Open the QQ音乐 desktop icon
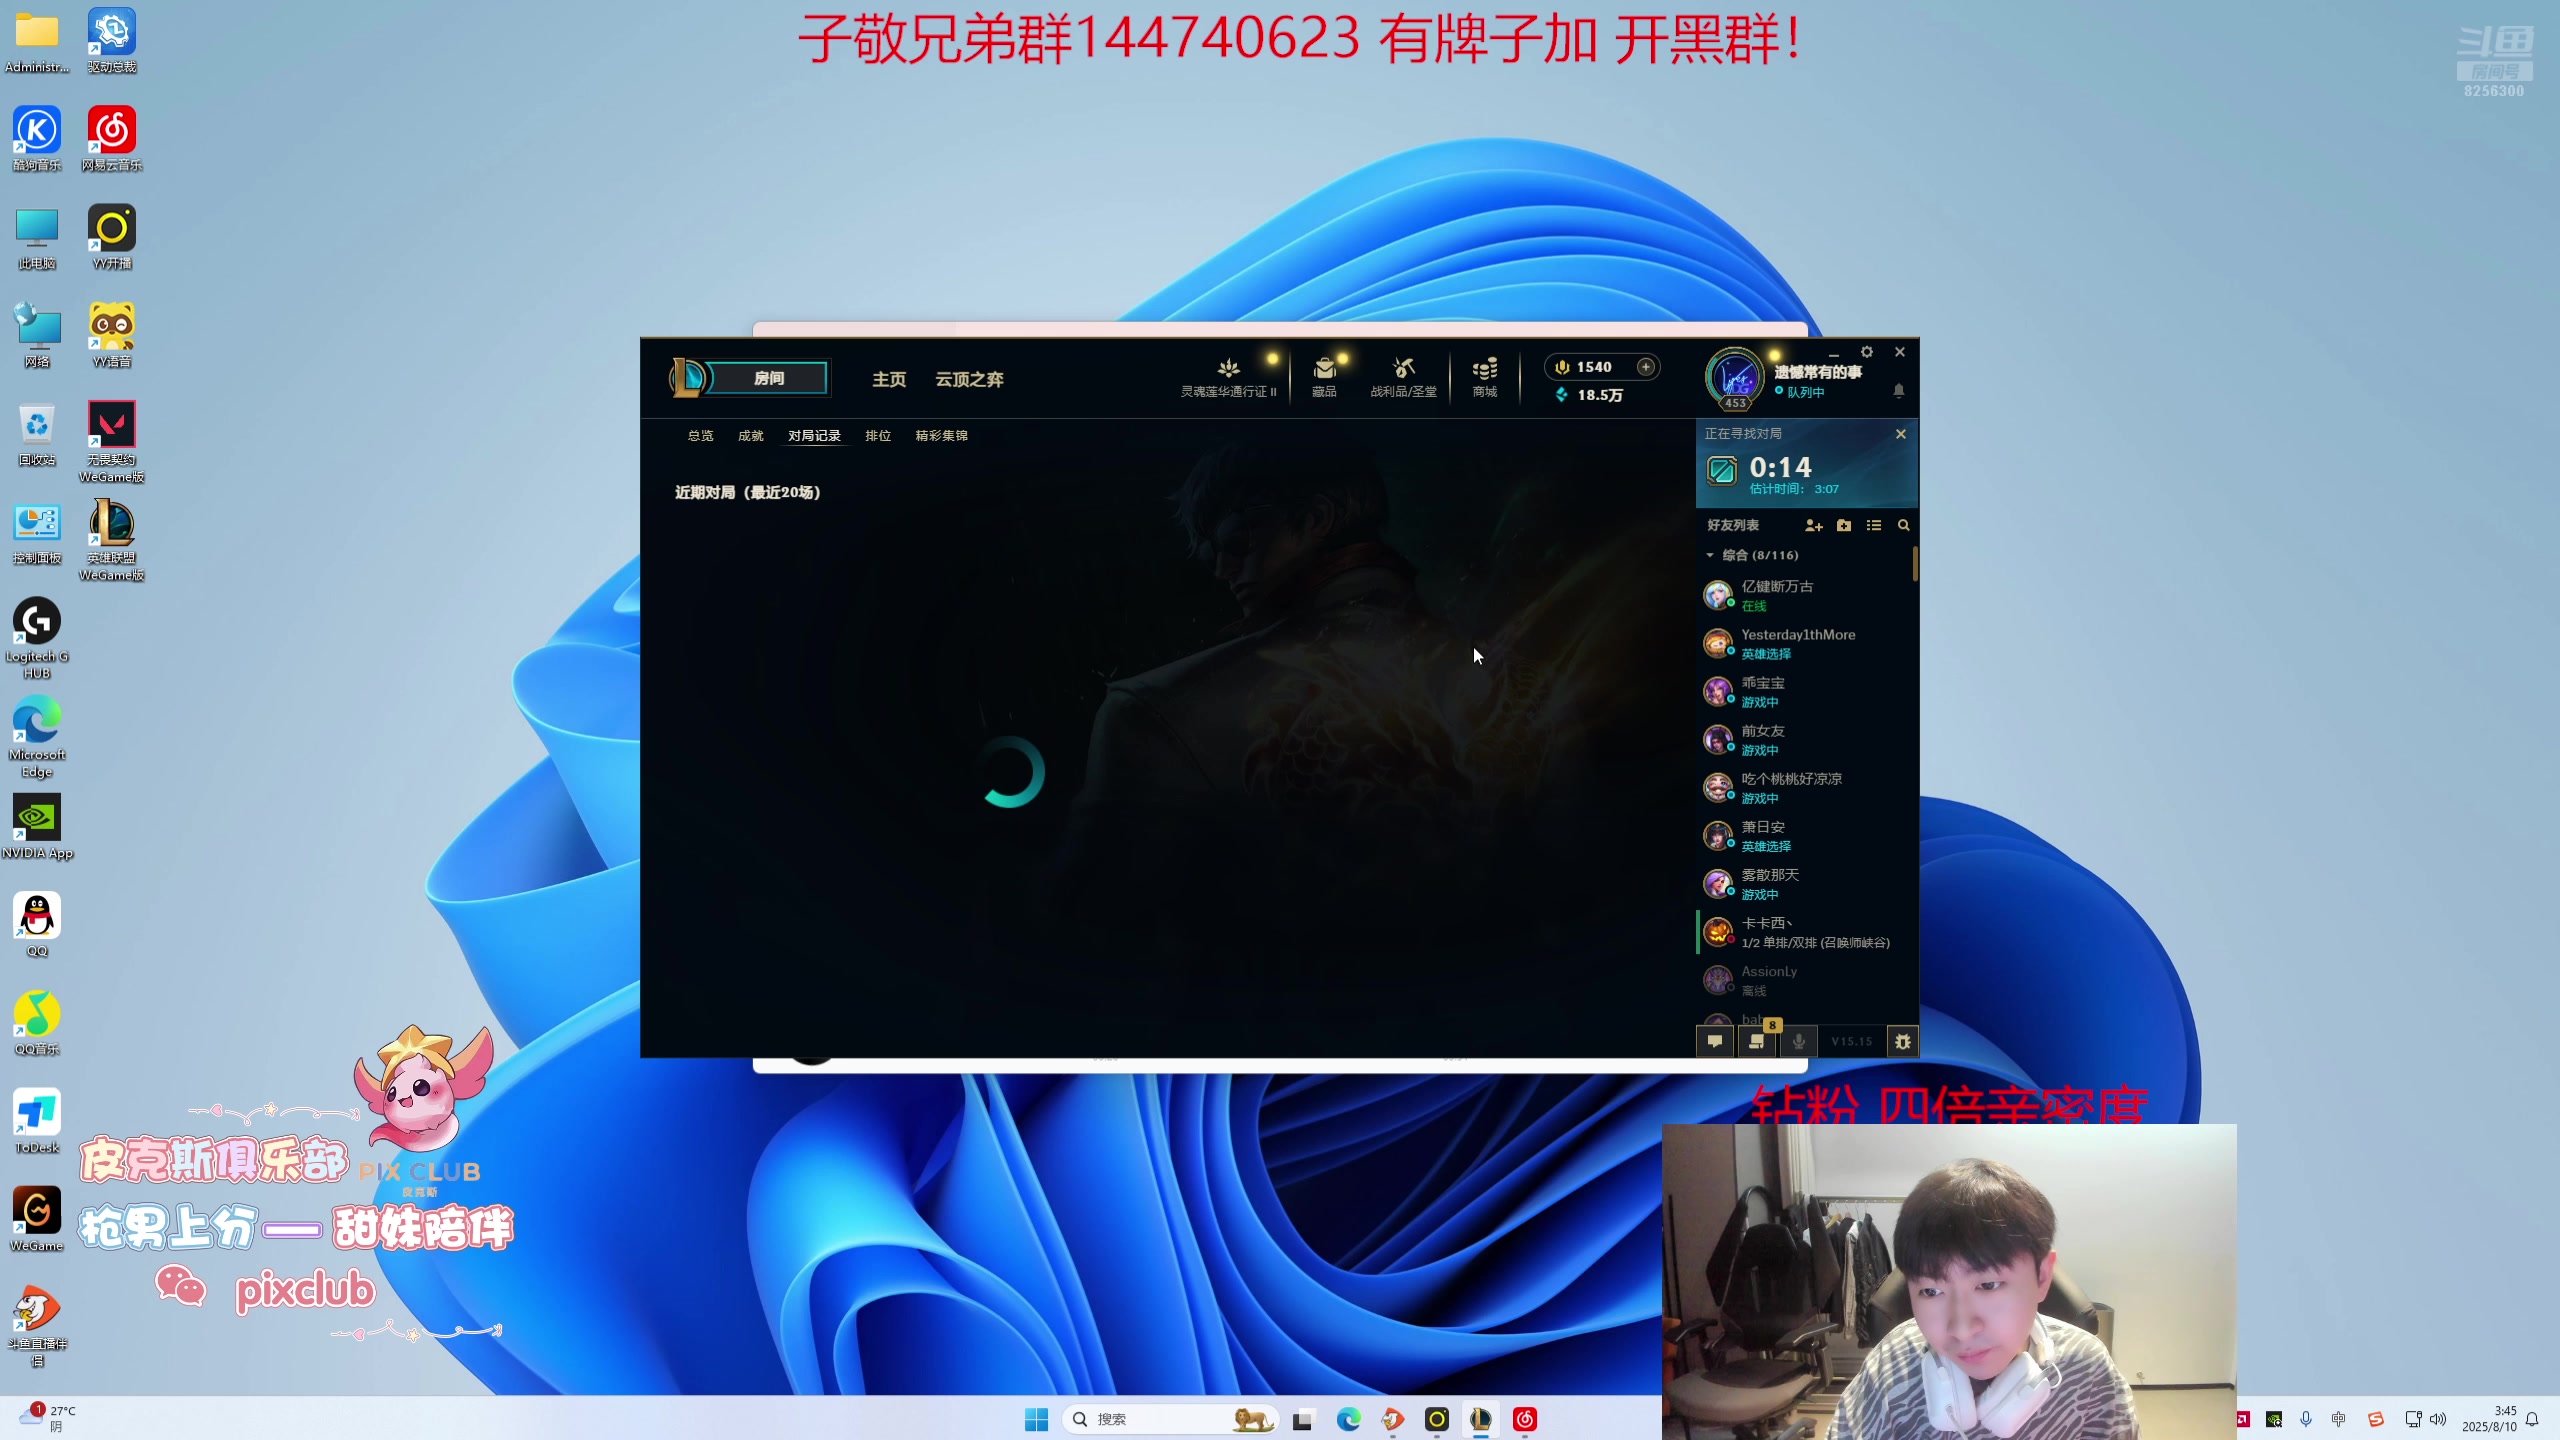This screenshot has height=1440, width=2560. [x=37, y=1023]
